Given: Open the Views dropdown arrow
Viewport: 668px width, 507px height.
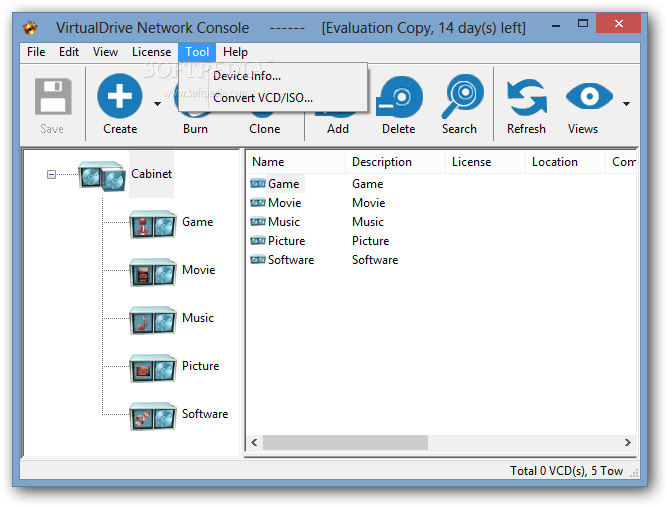Looking at the screenshot, I should click(x=626, y=104).
